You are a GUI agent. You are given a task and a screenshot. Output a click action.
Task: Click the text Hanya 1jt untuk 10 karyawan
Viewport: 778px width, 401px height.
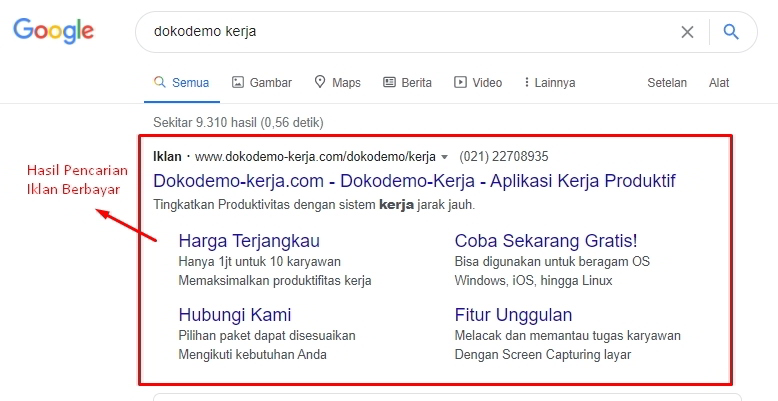pyautogui.click(x=259, y=262)
